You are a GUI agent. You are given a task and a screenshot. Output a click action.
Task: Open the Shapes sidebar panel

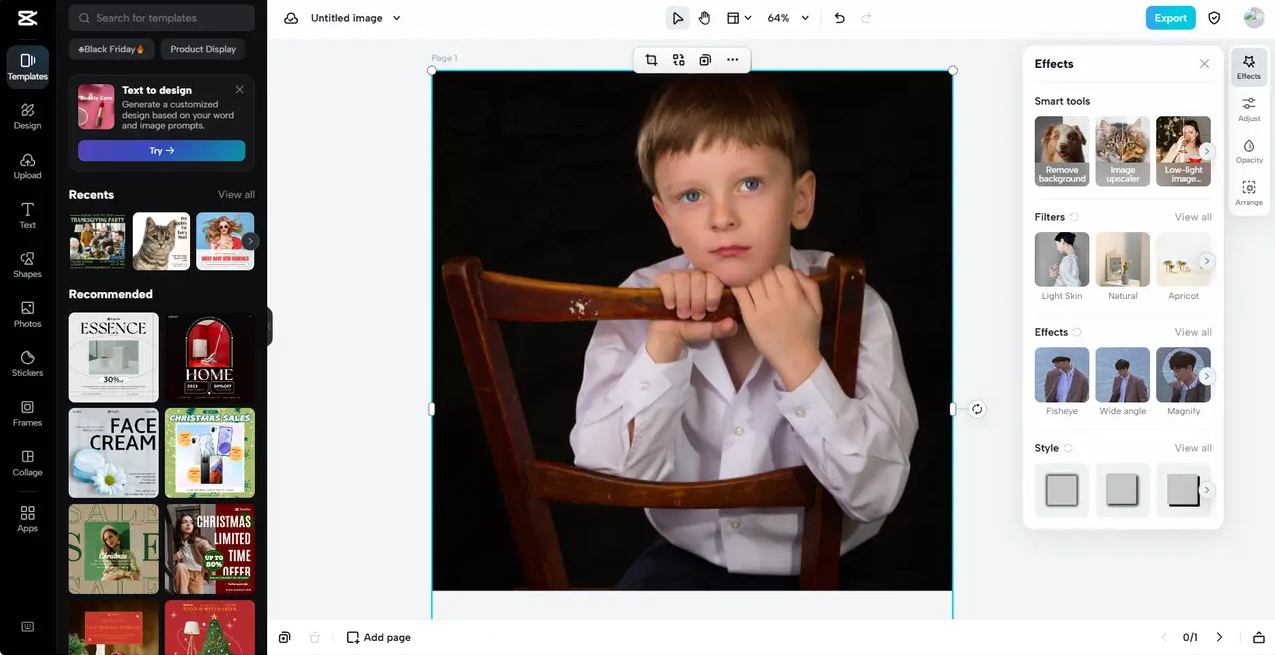(x=27, y=264)
